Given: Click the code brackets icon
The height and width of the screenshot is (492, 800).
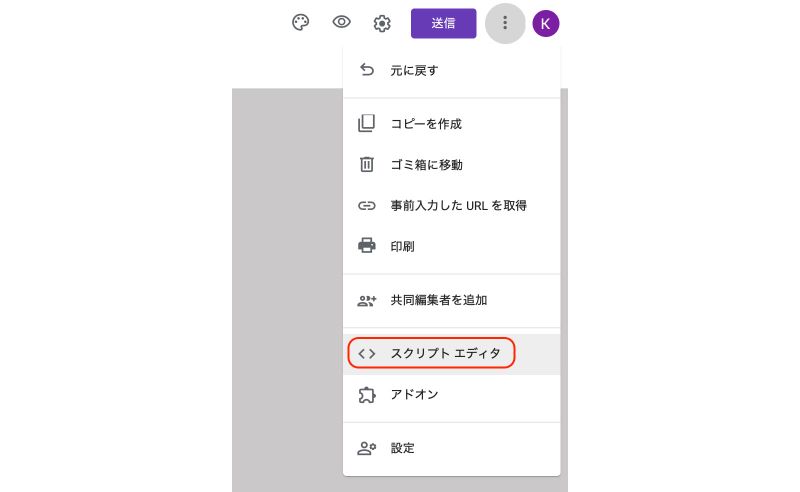Looking at the screenshot, I should [366, 354].
